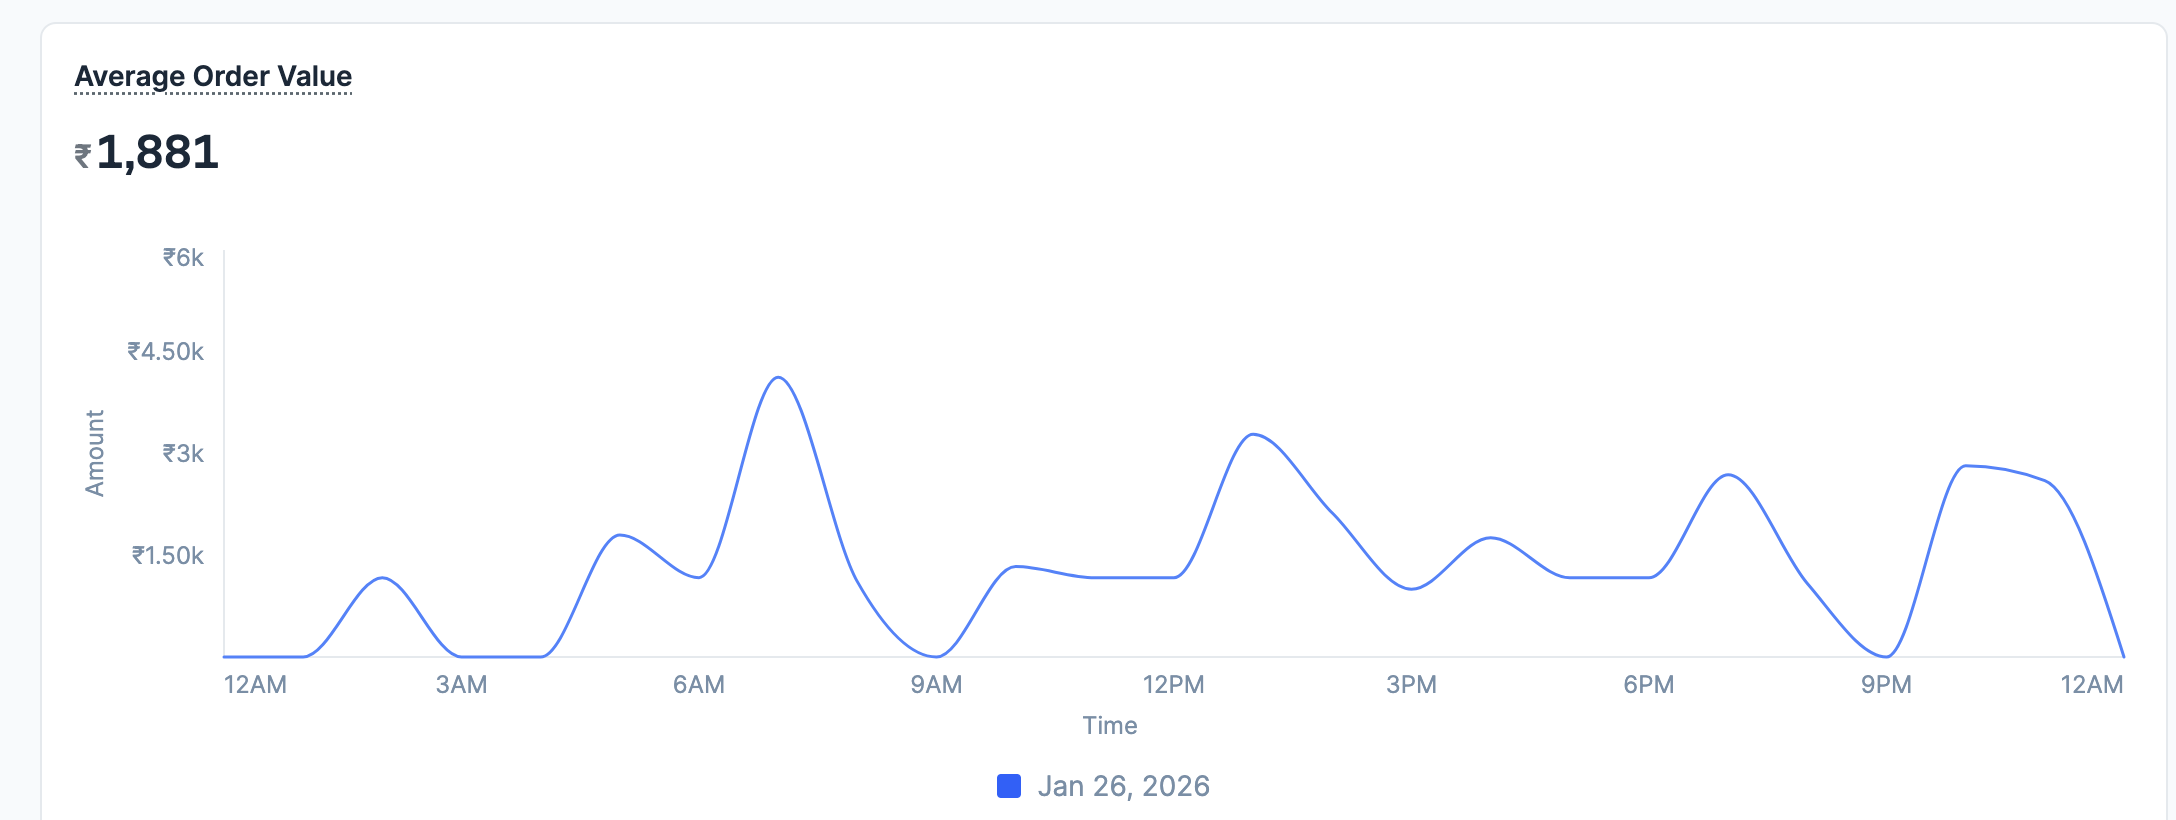The height and width of the screenshot is (820, 2176).
Task: Click the 9PM tick label
Action: (1886, 685)
